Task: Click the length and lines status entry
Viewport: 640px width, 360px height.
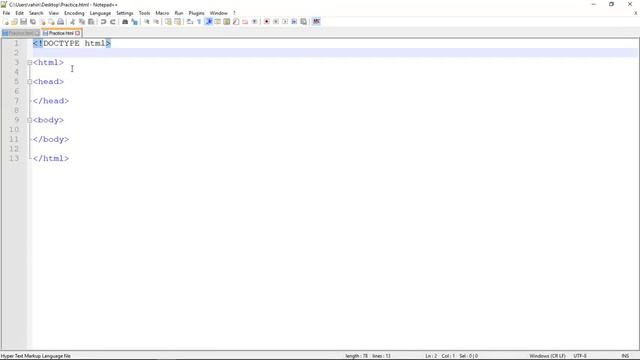Action: (x=368, y=356)
